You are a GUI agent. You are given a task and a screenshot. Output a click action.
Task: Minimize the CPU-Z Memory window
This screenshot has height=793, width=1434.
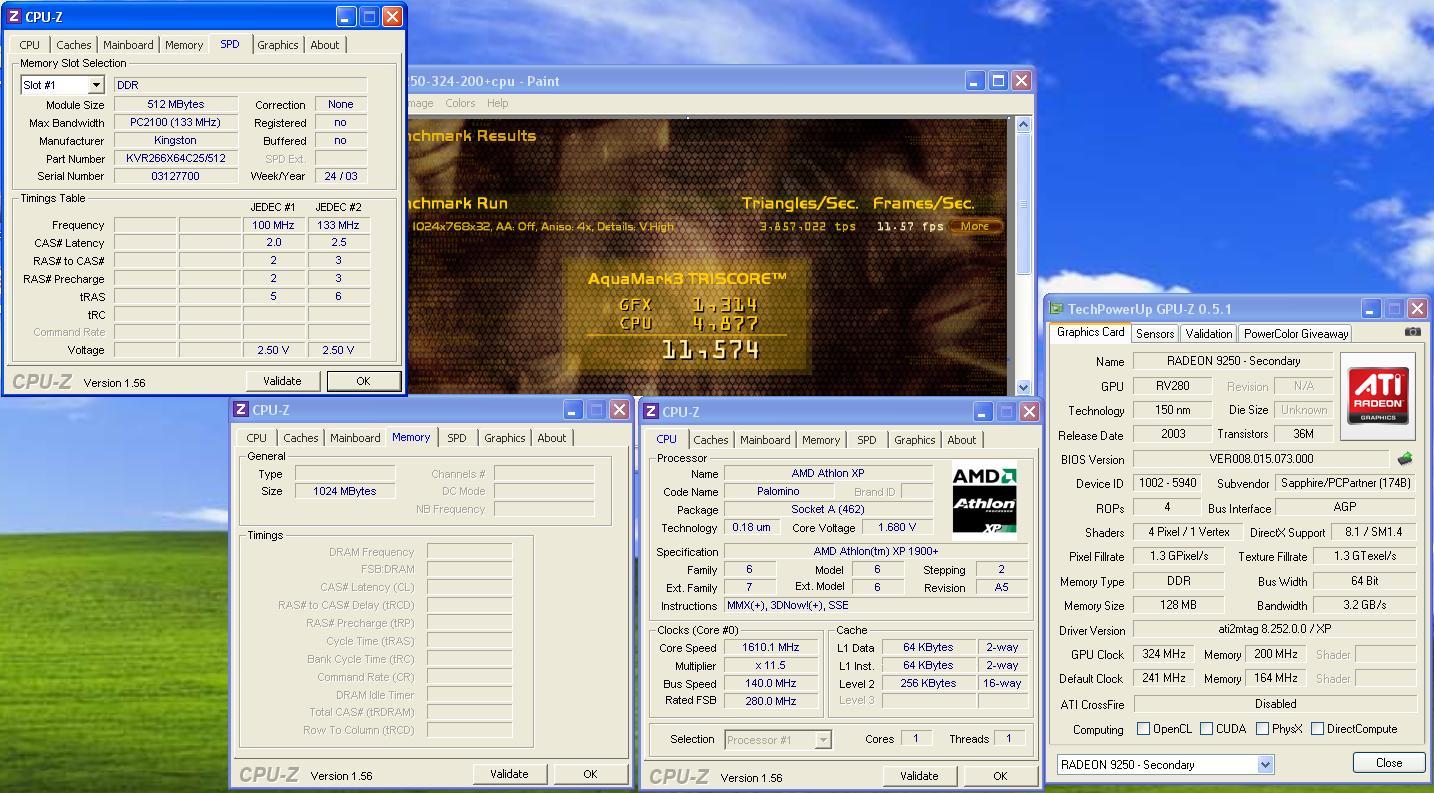(572, 410)
